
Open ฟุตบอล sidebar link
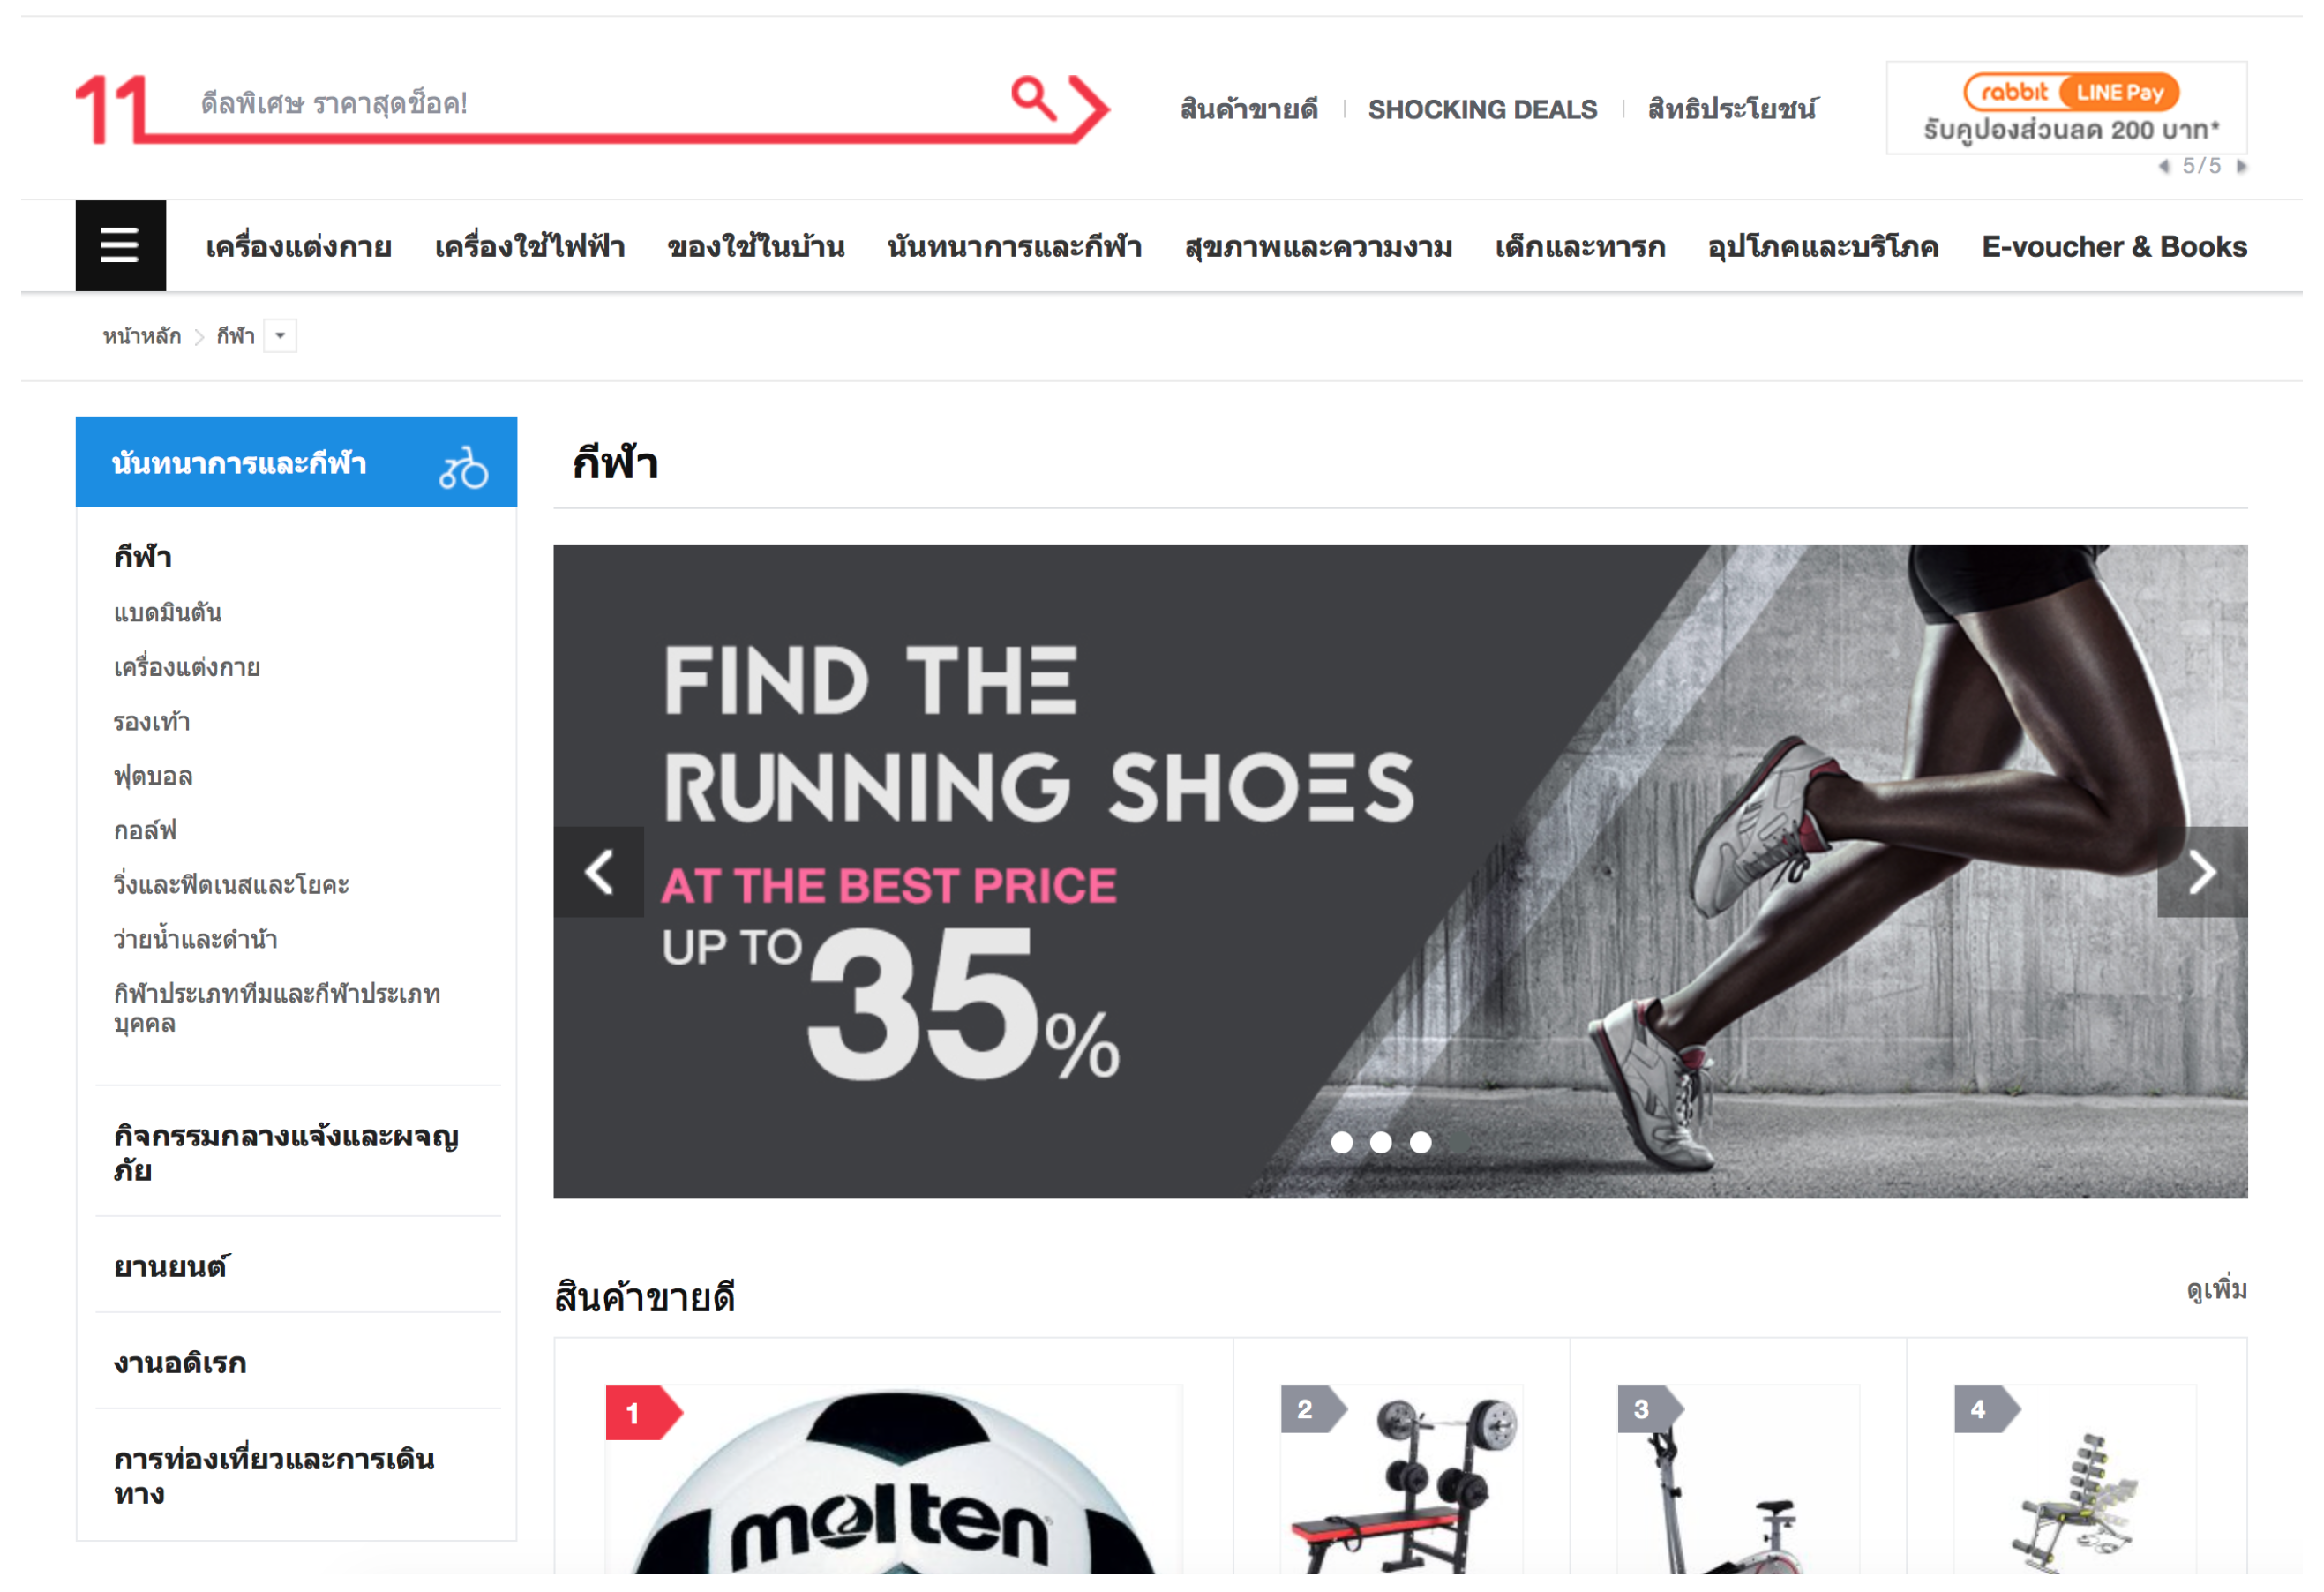click(x=153, y=777)
